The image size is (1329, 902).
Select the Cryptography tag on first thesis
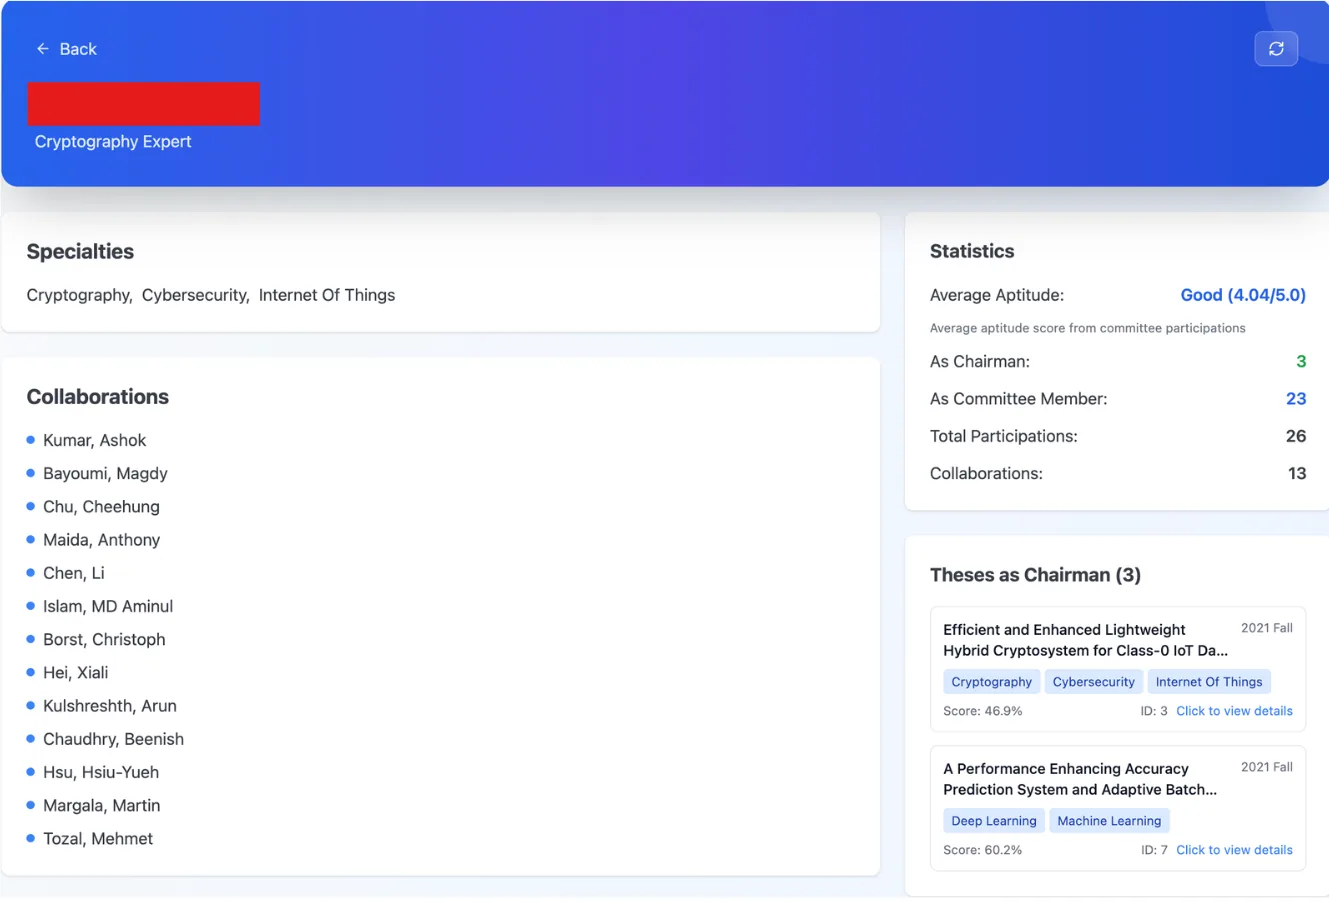click(991, 682)
